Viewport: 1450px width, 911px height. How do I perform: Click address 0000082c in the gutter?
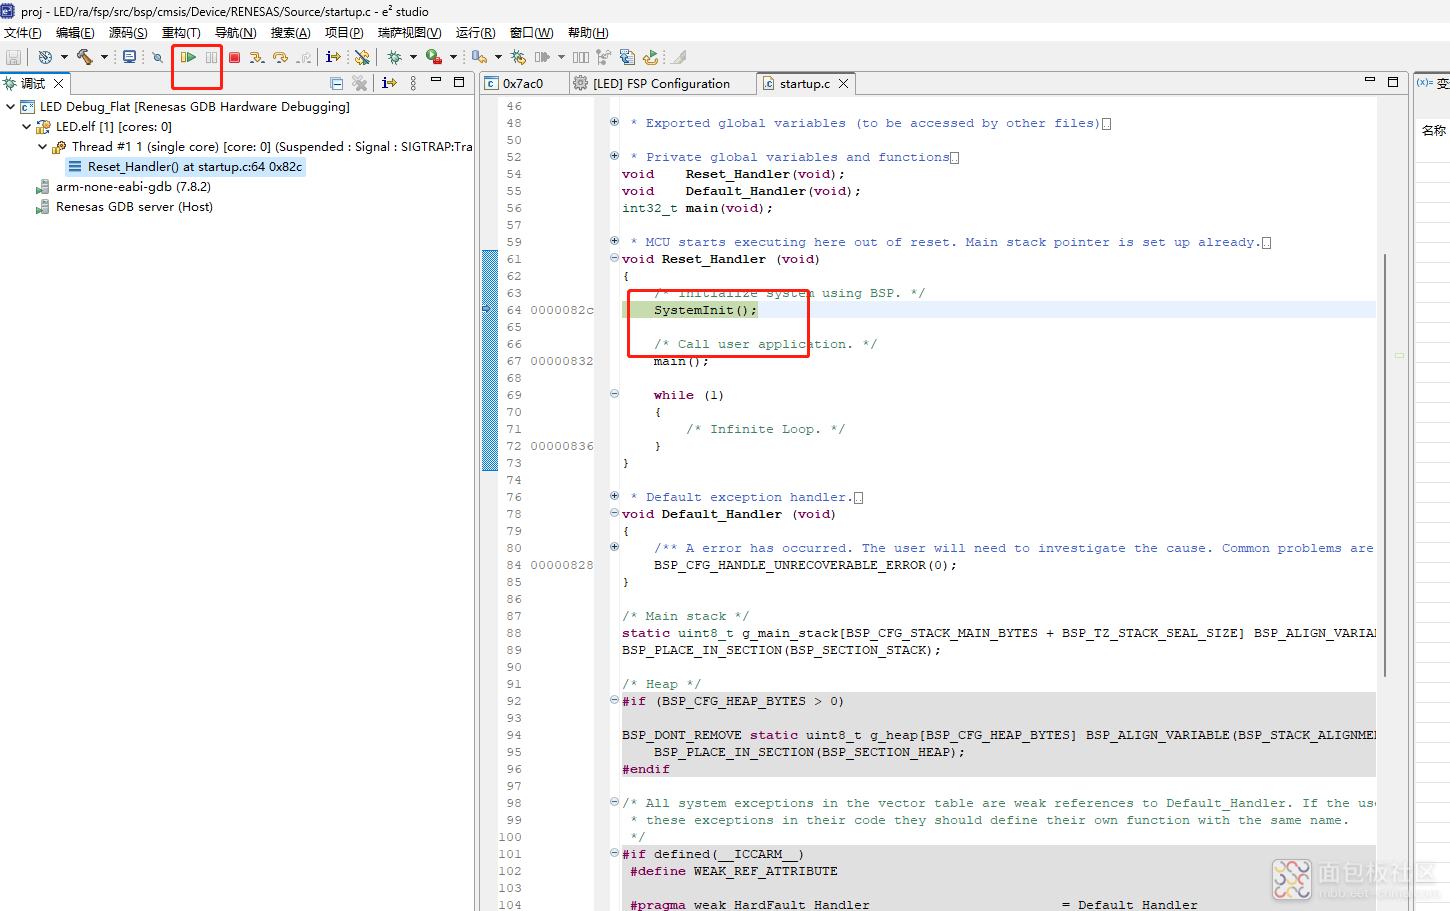pos(562,310)
